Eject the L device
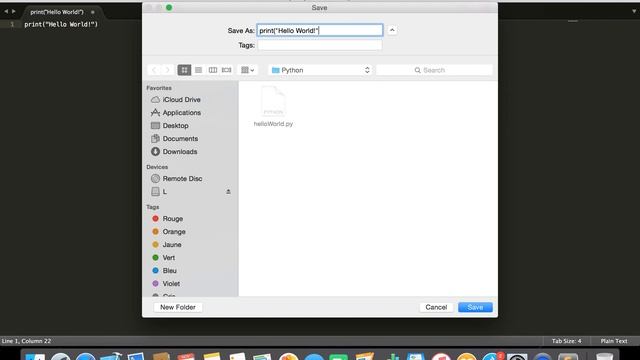The width and height of the screenshot is (640, 360). pos(228,192)
